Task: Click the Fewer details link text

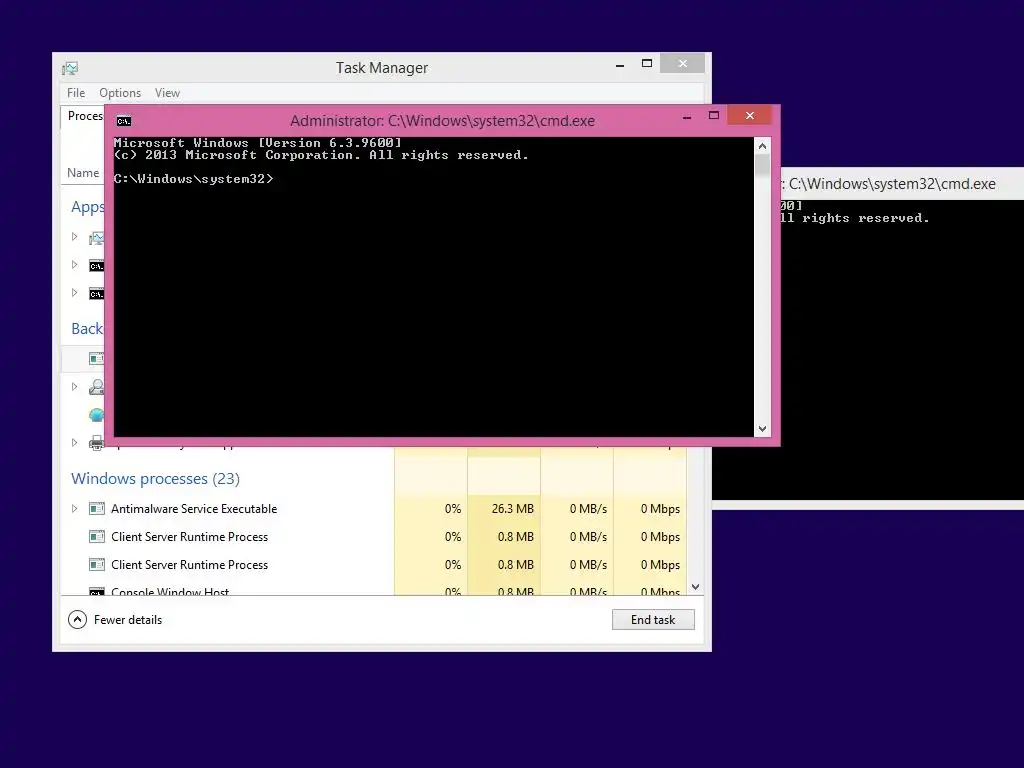Action: click(x=128, y=620)
